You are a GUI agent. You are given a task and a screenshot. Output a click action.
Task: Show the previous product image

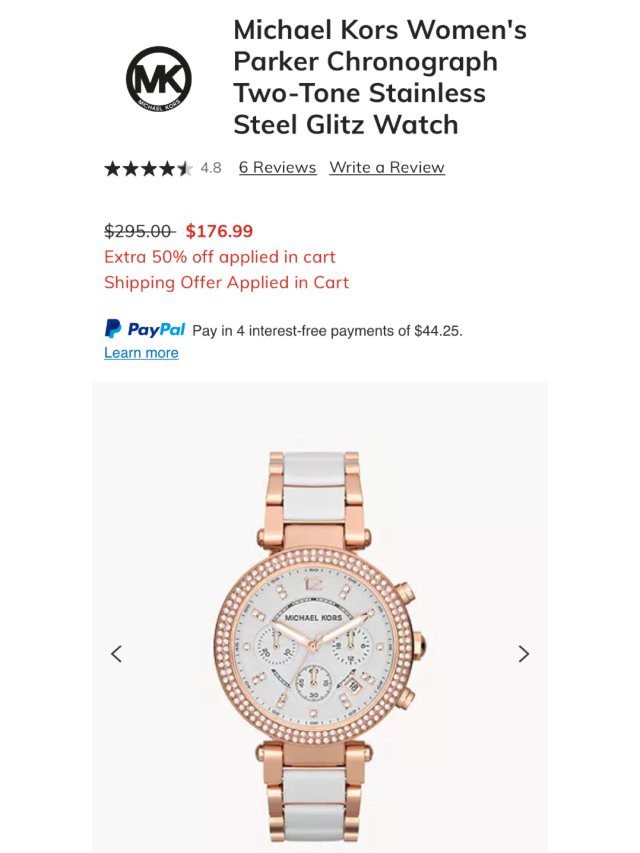(x=116, y=654)
